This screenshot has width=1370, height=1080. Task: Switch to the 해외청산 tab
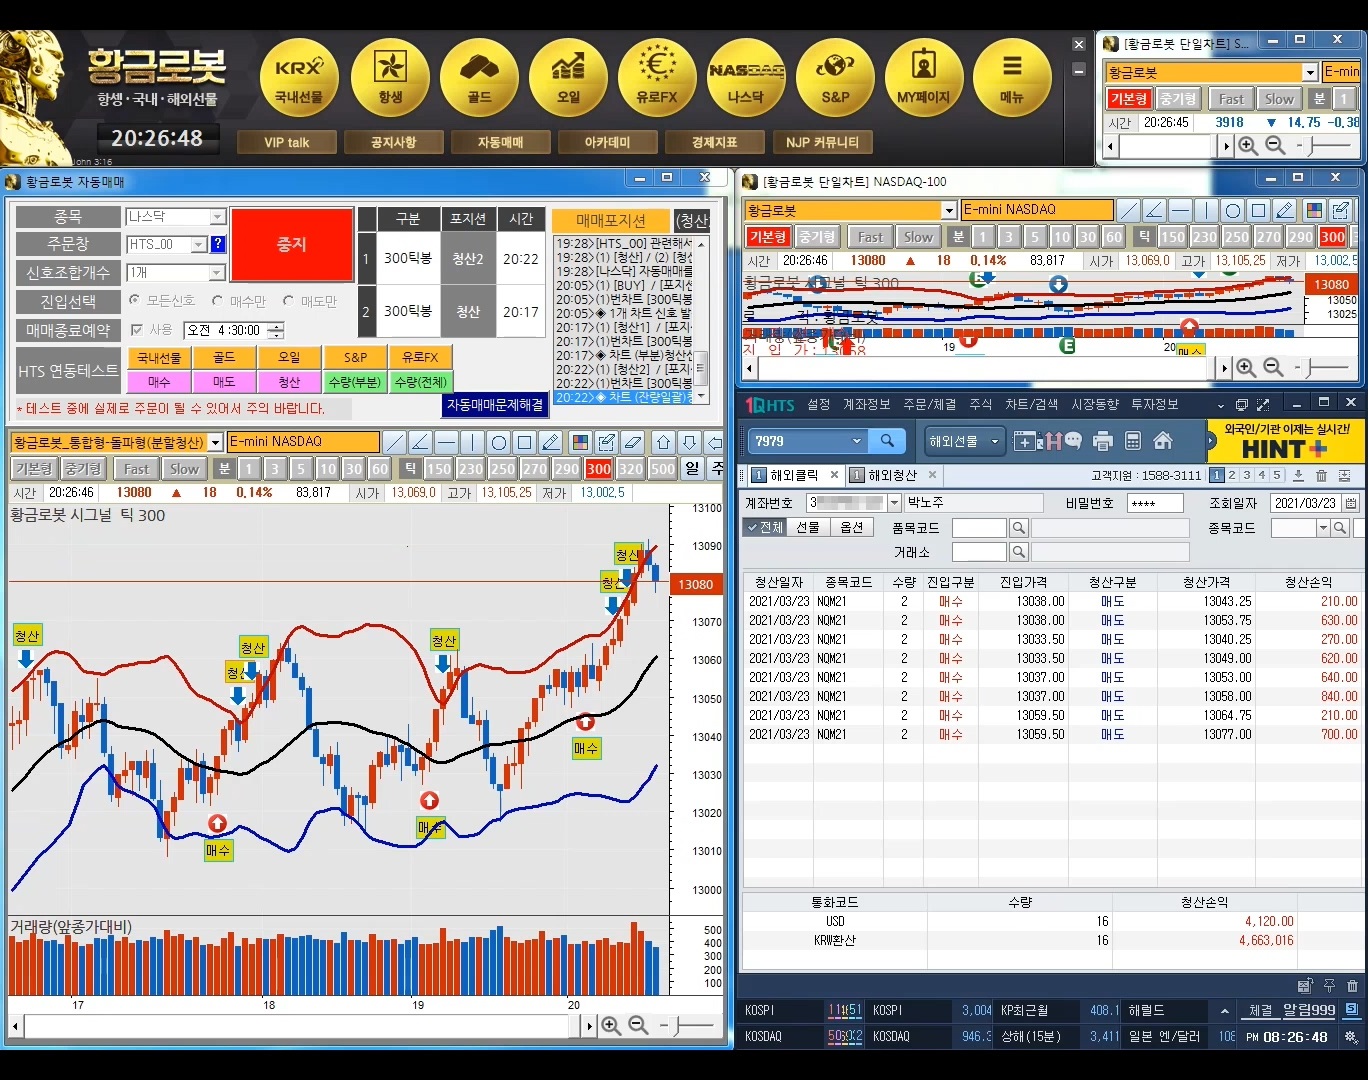892,476
